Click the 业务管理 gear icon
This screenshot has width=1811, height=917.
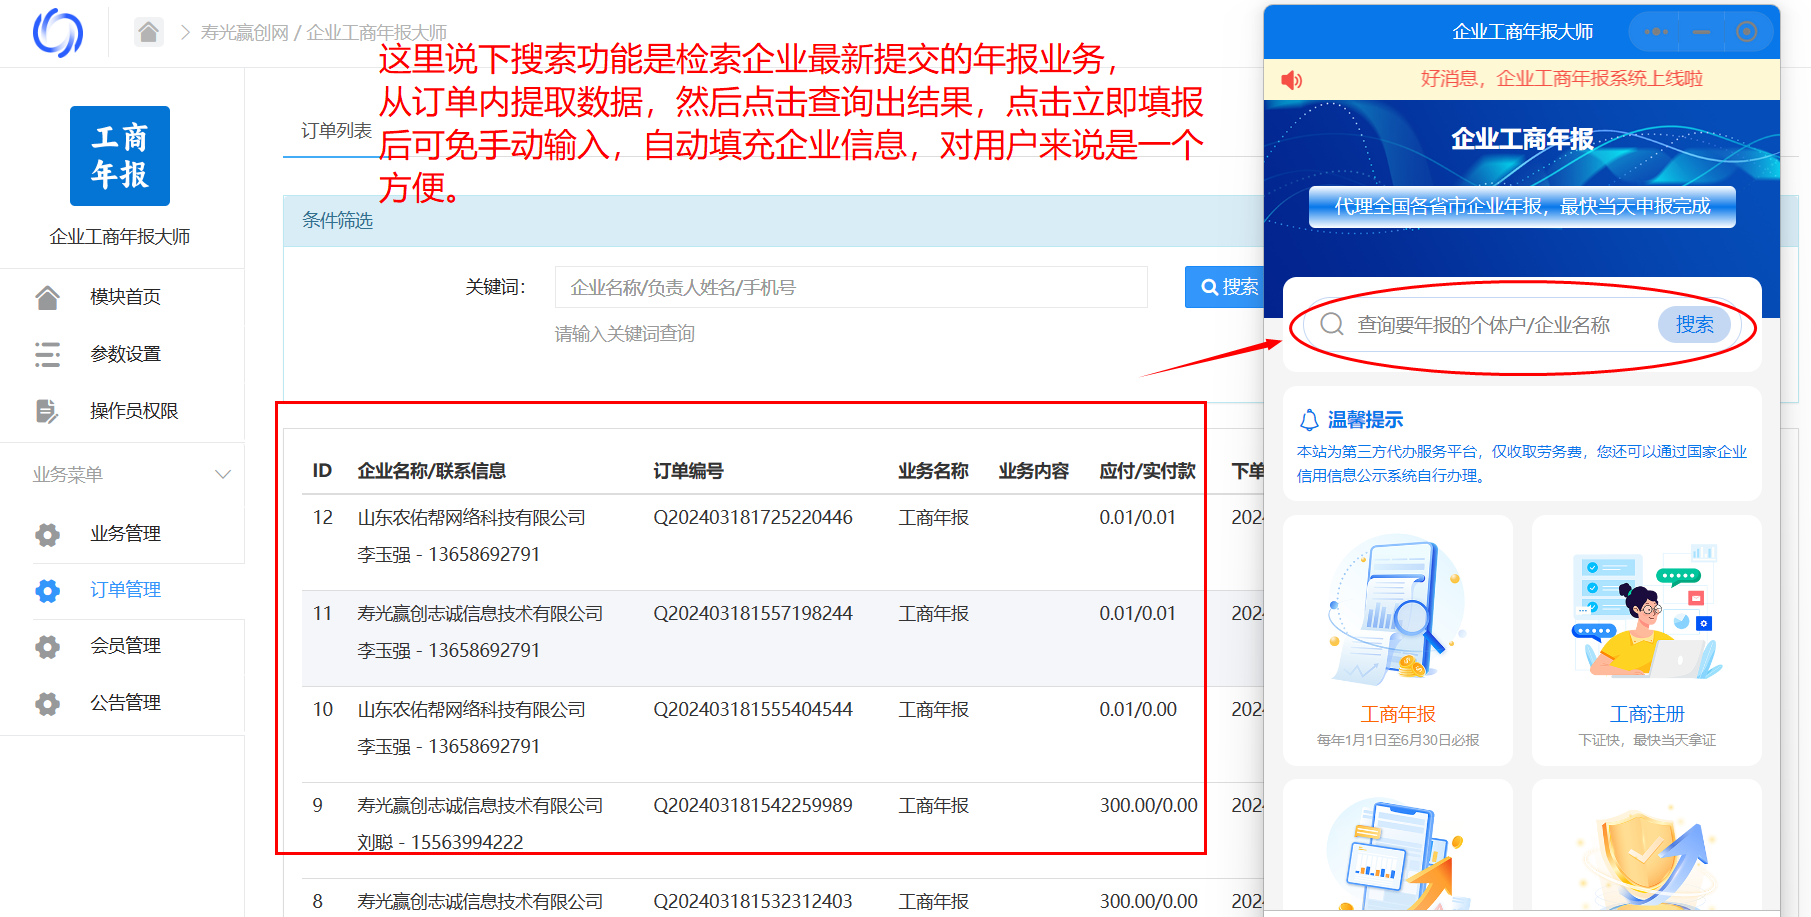(x=47, y=534)
